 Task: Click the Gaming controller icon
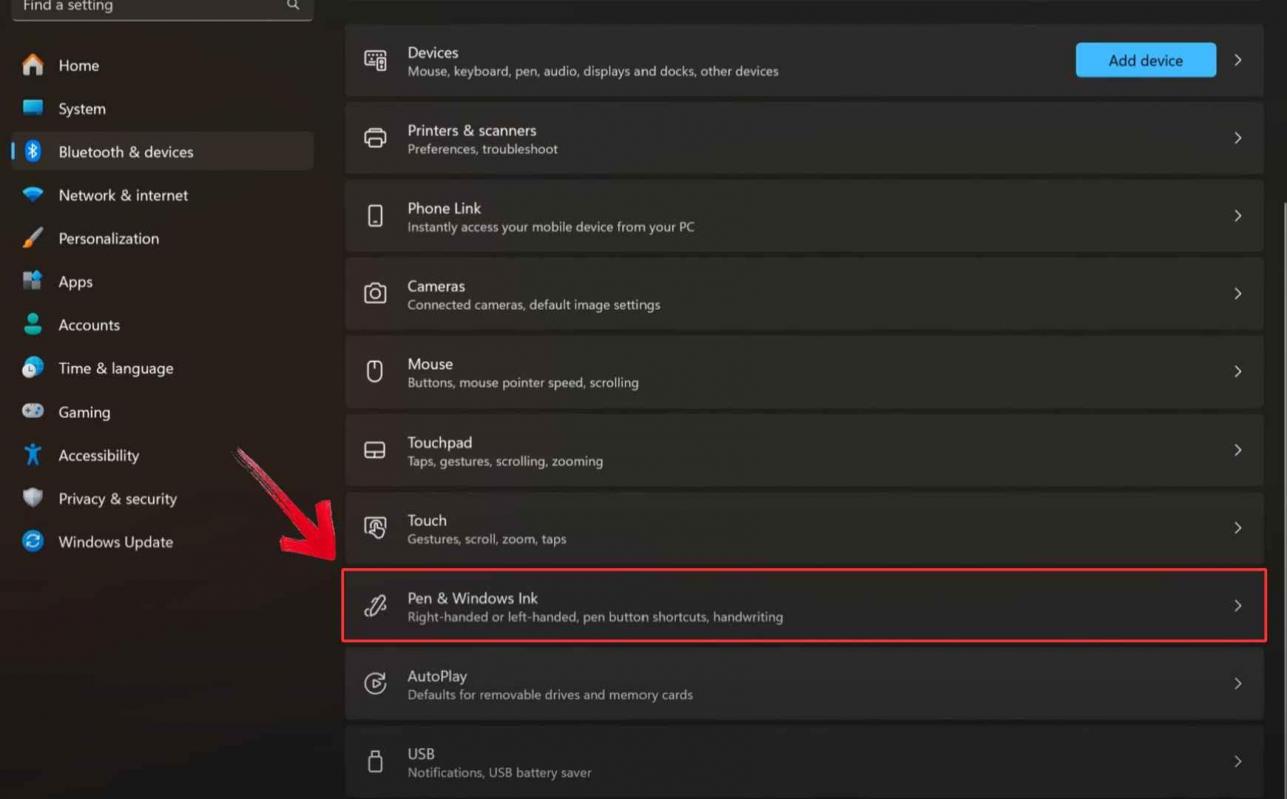click(33, 411)
